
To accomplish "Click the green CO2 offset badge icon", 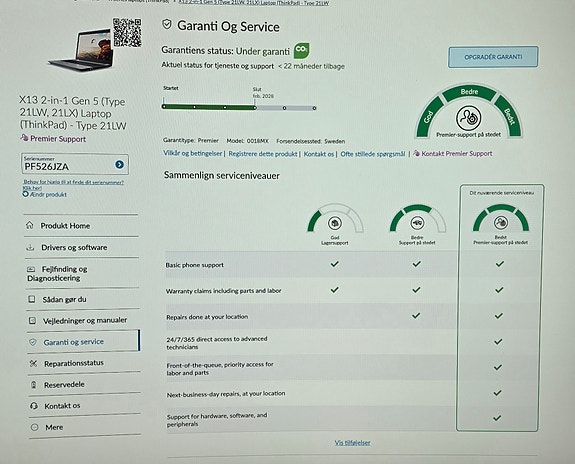I will pyautogui.click(x=301, y=51).
